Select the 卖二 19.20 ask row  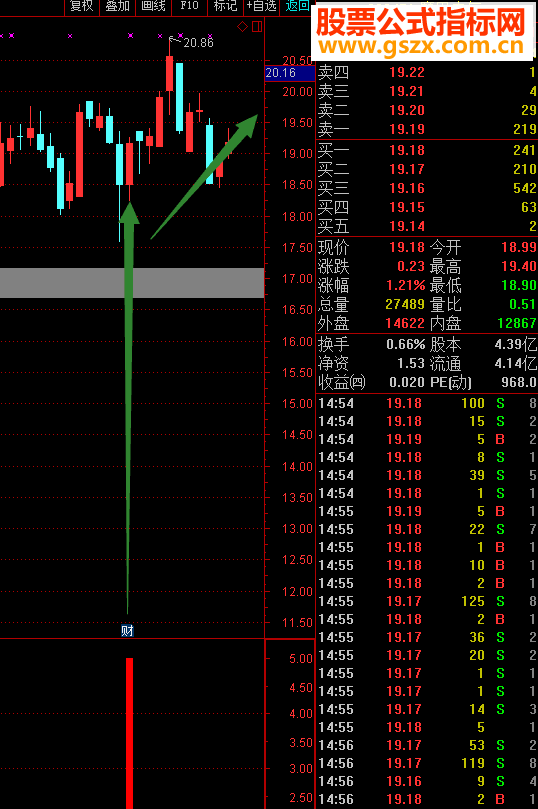pos(427,110)
